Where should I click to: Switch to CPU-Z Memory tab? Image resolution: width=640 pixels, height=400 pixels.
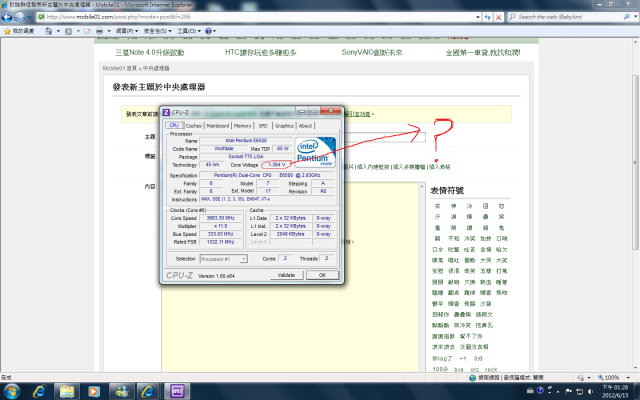pos(242,126)
